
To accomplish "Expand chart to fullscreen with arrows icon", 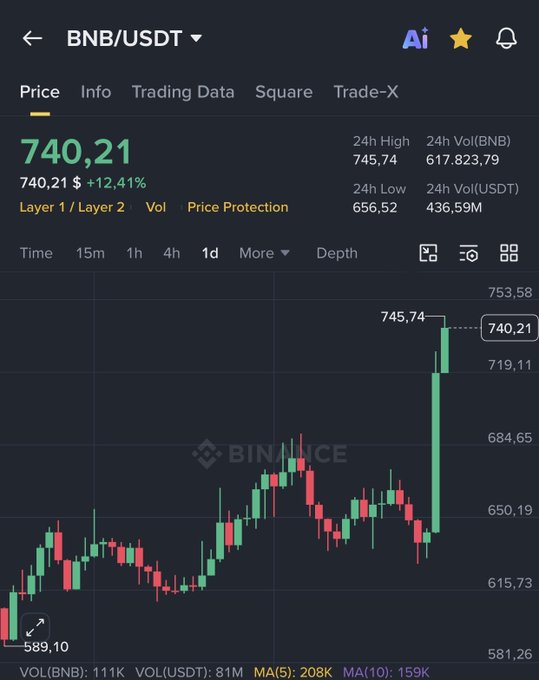I will click(35, 628).
